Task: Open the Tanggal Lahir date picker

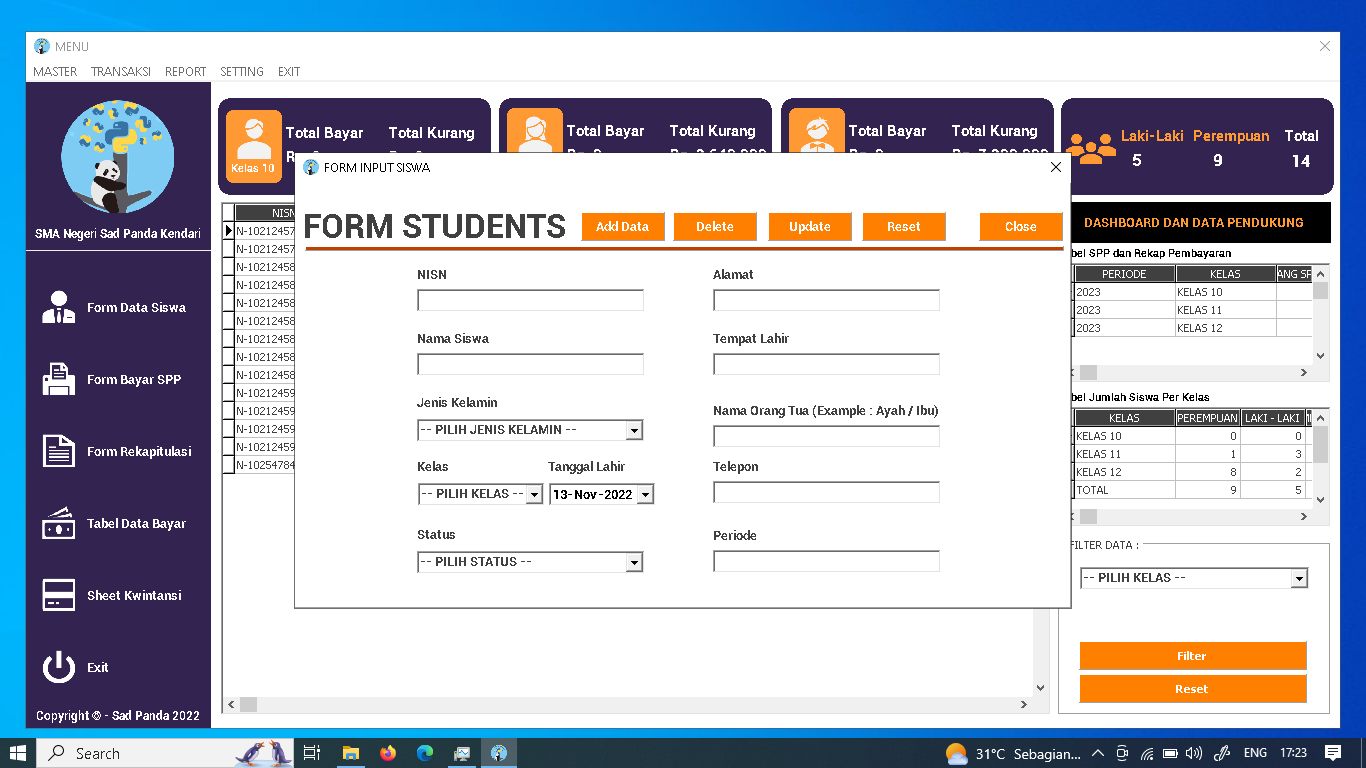Action: point(645,494)
